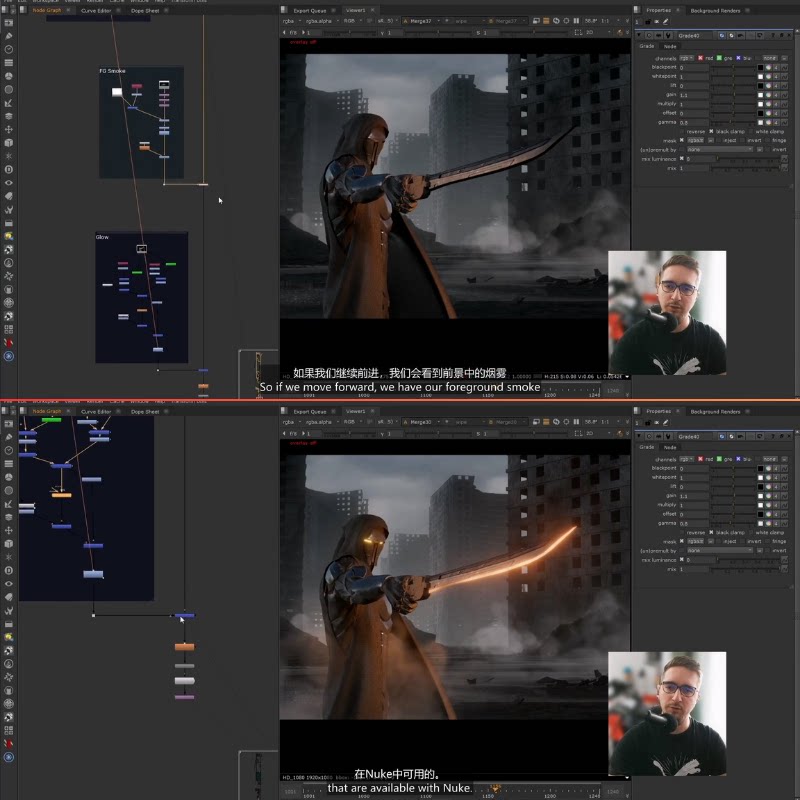Open the Transform nodes menu in lower Nuke window
The image size is (800, 800).
coord(9,531)
